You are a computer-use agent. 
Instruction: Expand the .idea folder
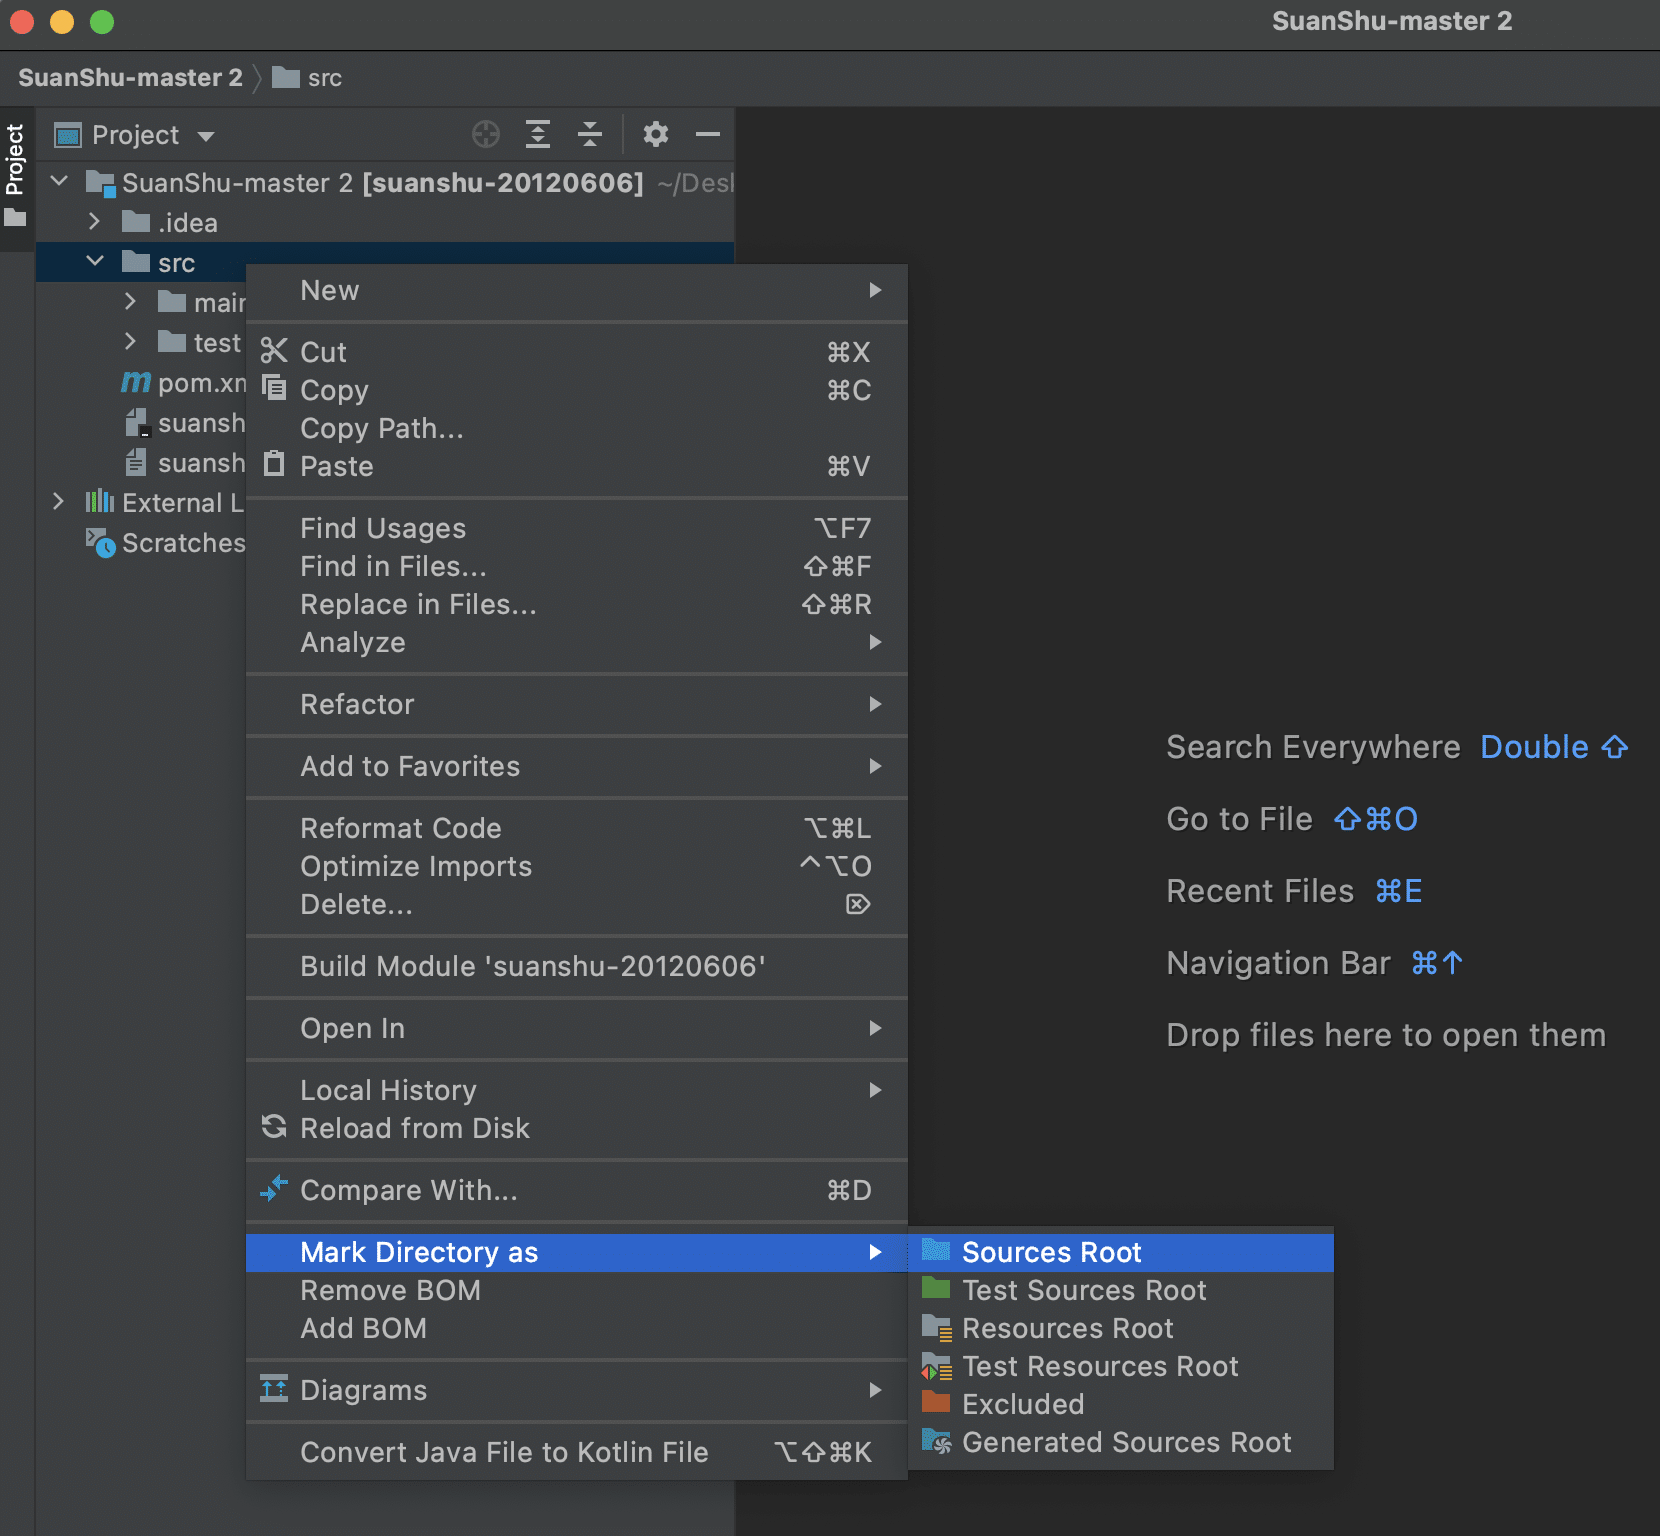95,221
